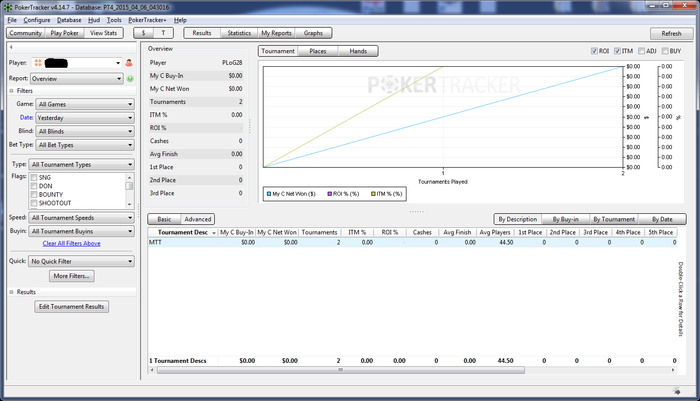Viewport: 700px width, 401px height.
Task: Click the player site icon next to Player
Action: click(38, 63)
